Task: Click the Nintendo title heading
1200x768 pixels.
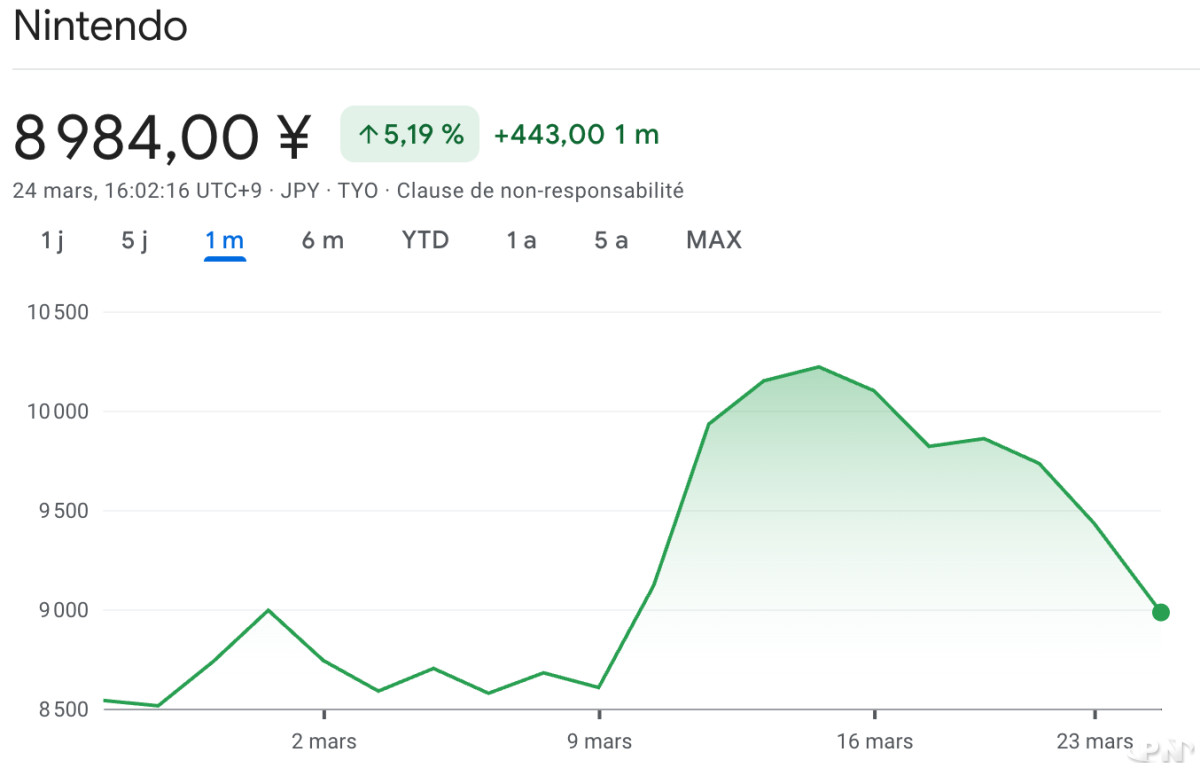Action: [x=100, y=27]
